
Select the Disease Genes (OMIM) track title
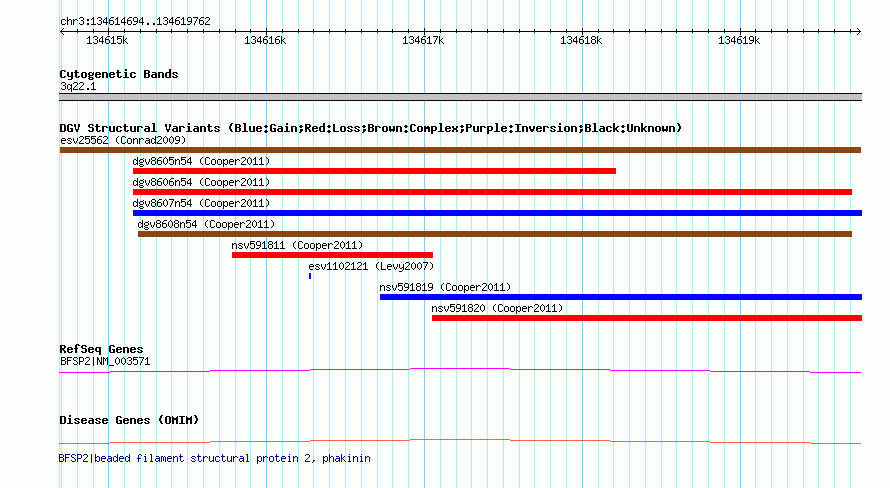point(129,420)
